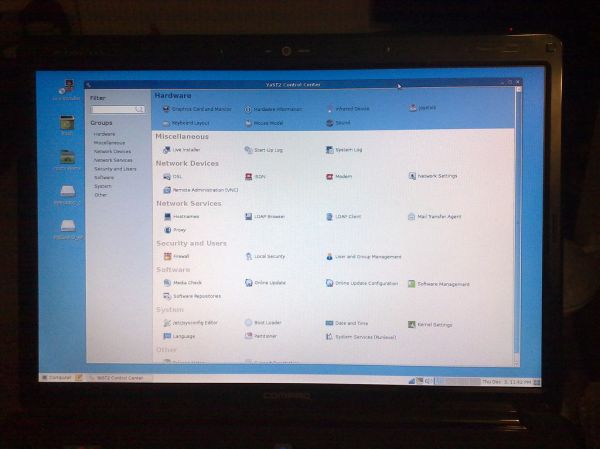Select Hardware in the Groups list
The width and height of the screenshot is (600, 449).
(x=104, y=134)
